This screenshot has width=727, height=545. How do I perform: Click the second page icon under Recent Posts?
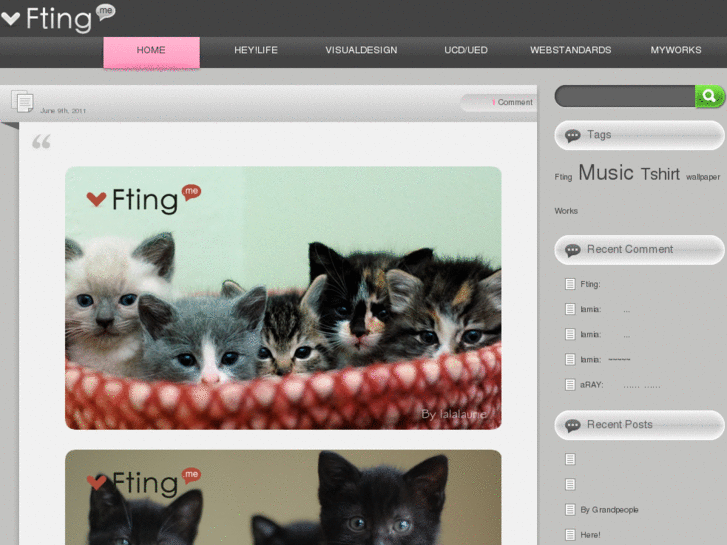570,485
